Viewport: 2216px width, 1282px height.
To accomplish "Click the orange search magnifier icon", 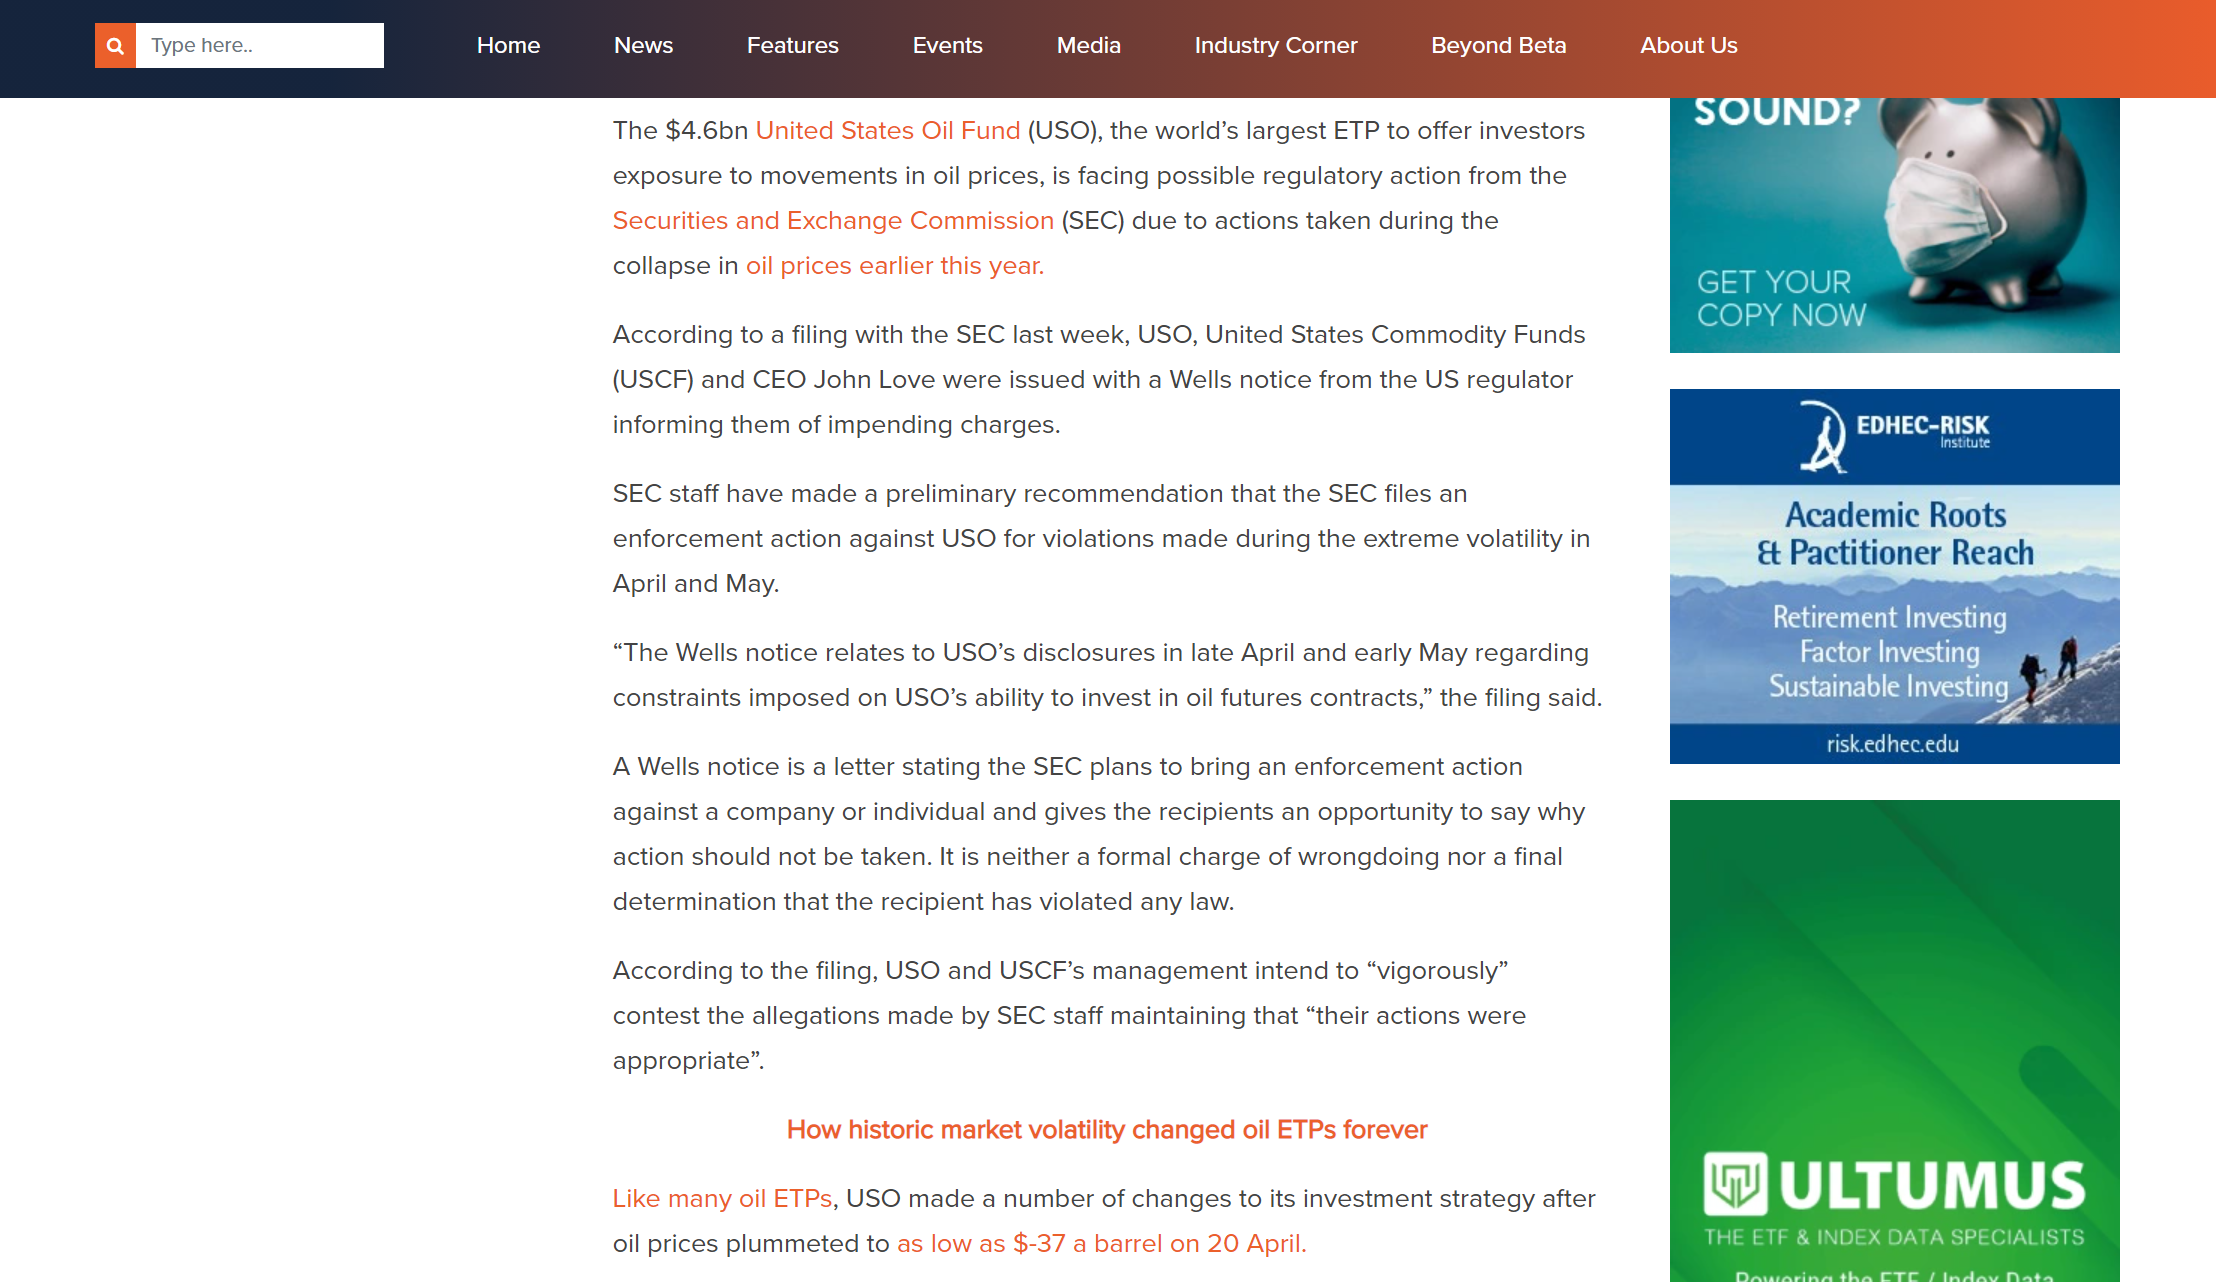I will point(115,45).
